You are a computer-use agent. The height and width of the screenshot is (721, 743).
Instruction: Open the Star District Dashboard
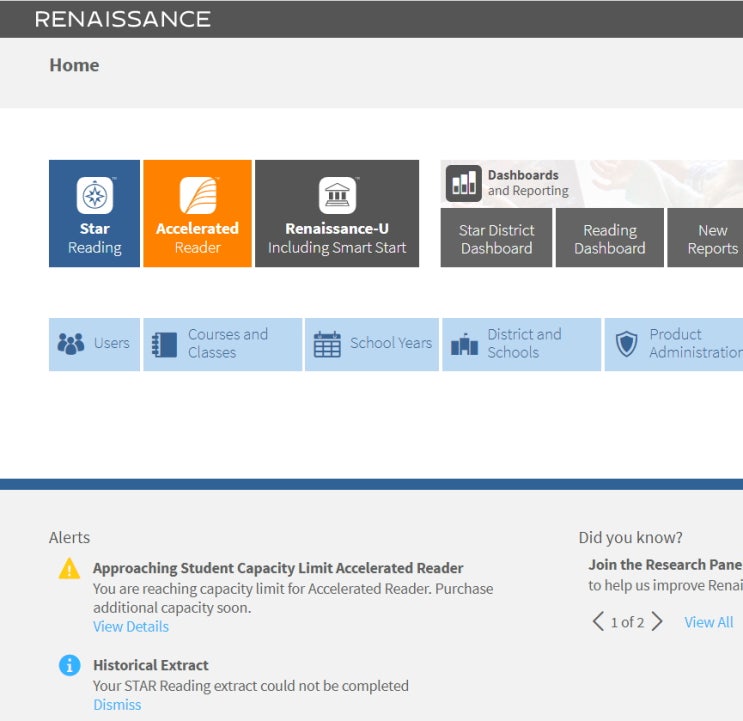(x=496, y=239)
